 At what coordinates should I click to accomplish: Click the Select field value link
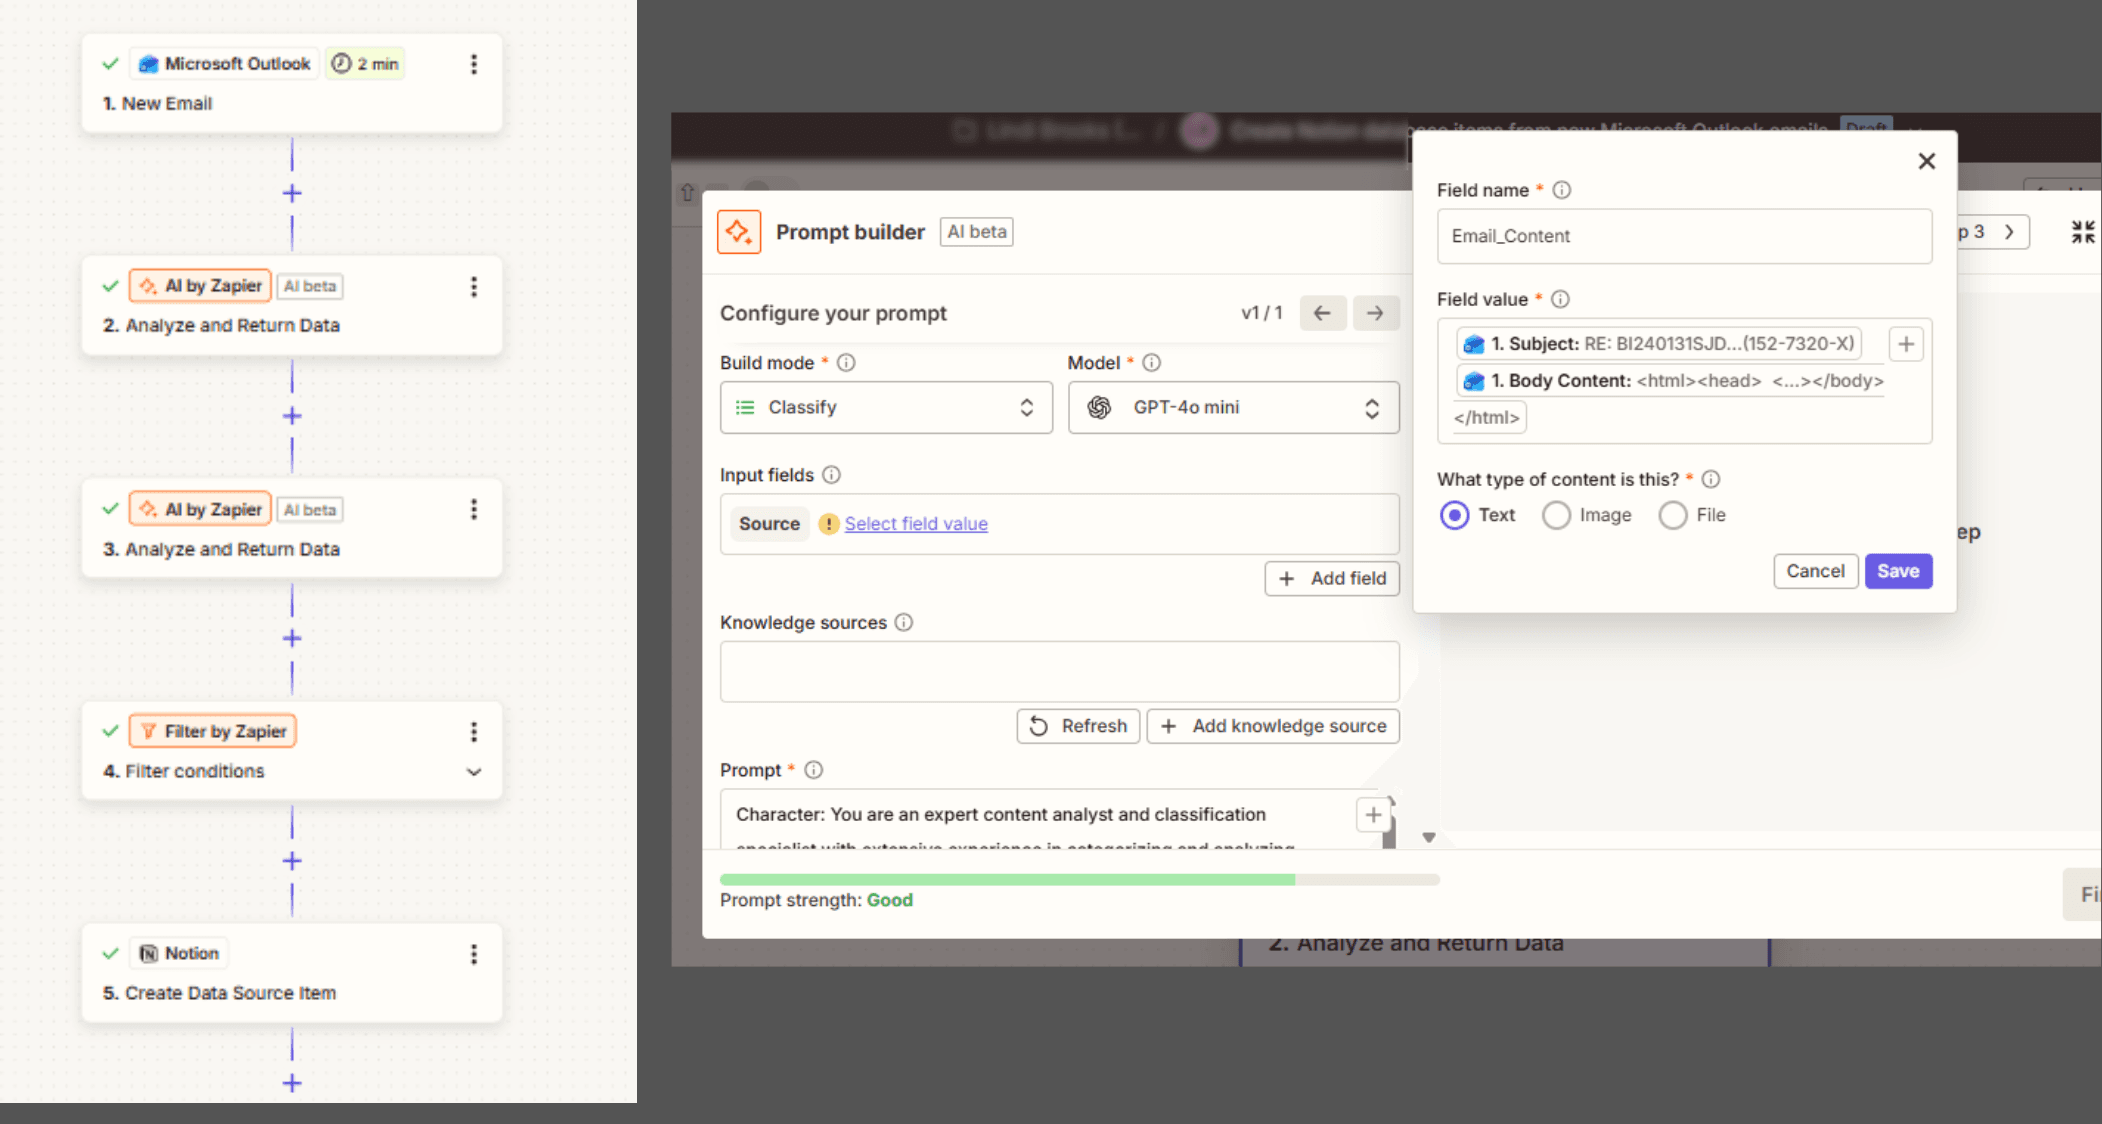pos(915,523)
